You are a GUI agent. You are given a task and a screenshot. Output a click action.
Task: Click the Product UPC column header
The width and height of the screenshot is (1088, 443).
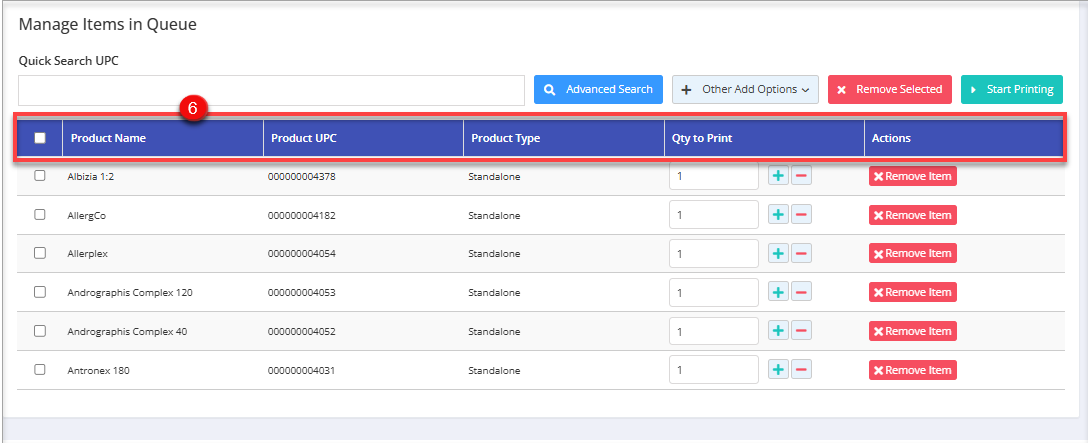[304, 138]
